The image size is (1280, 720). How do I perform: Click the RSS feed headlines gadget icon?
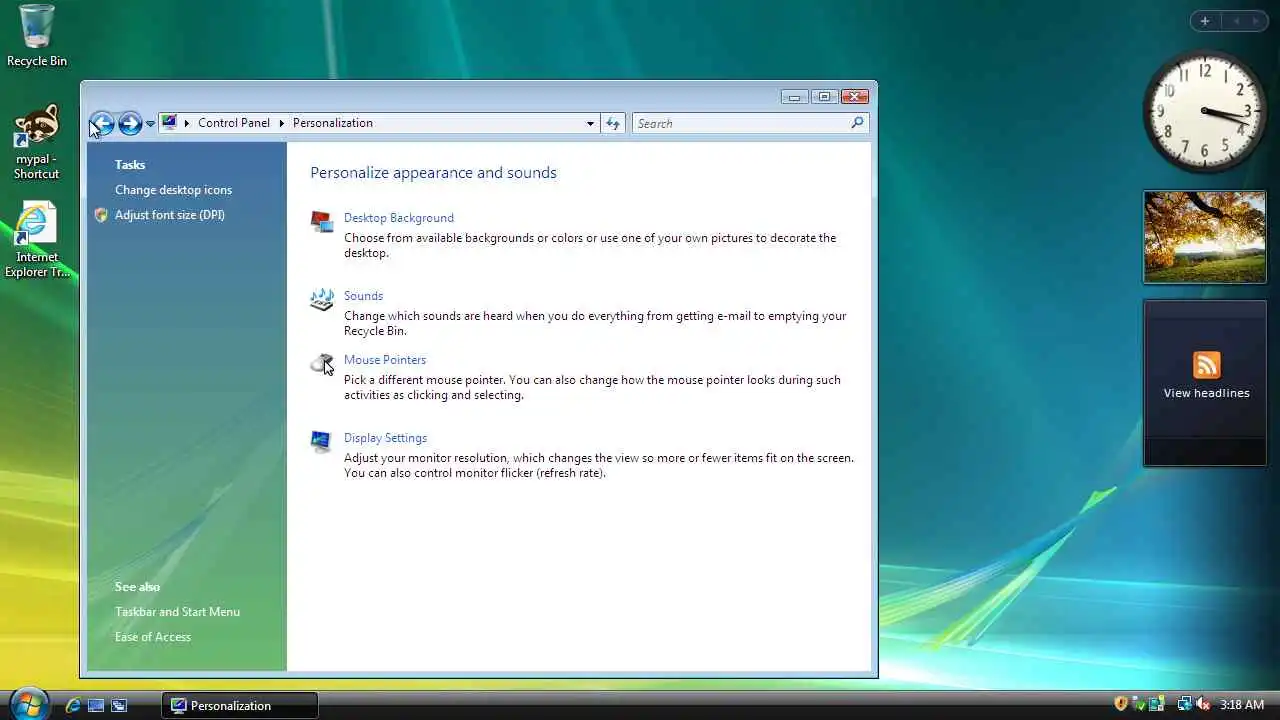(1206, 365)
